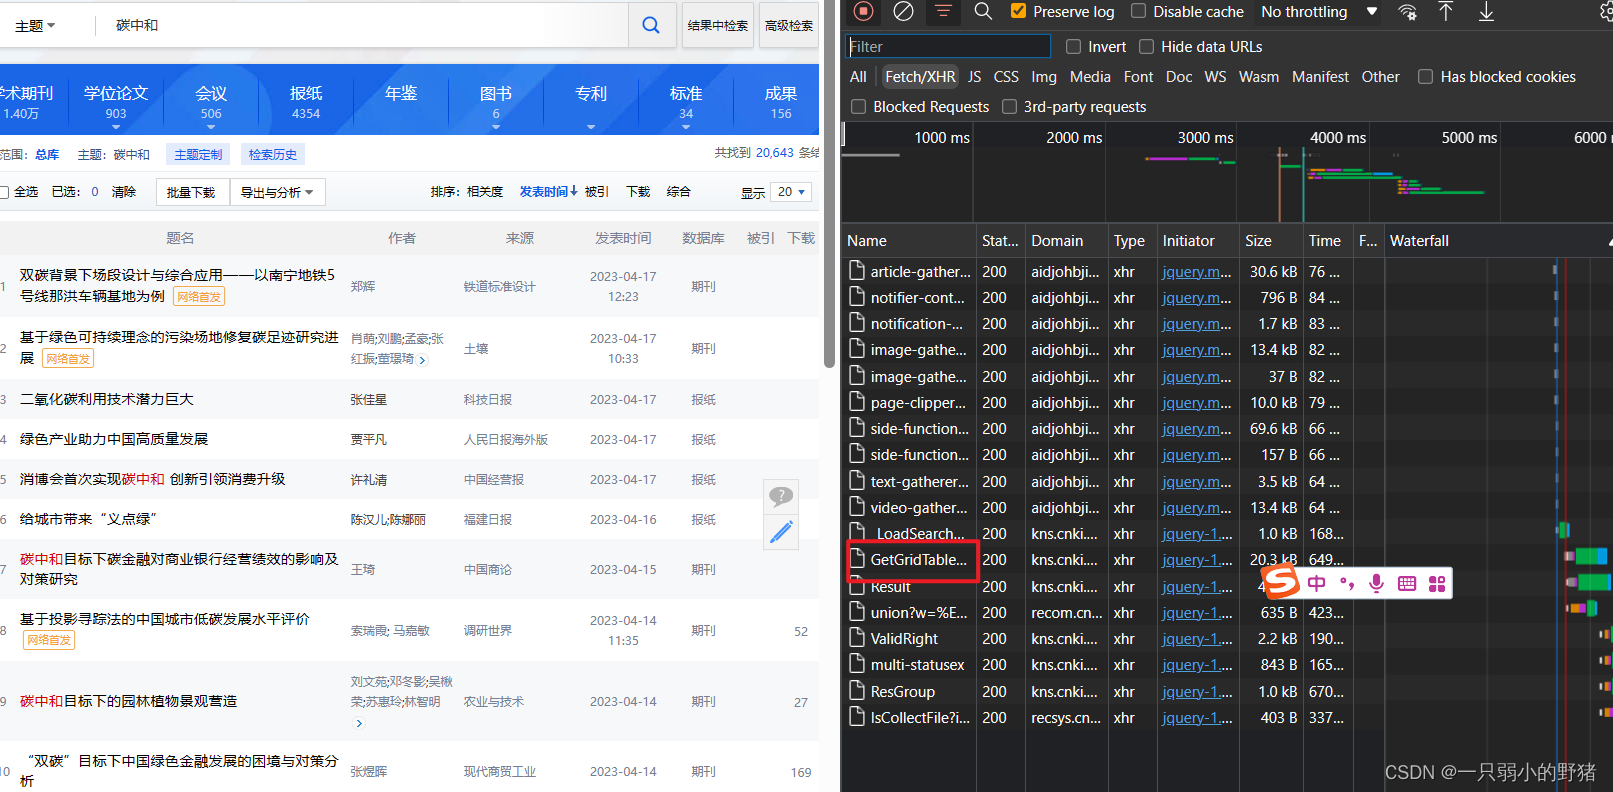Open the DevTools network search icon

click(x=983, y=11)
